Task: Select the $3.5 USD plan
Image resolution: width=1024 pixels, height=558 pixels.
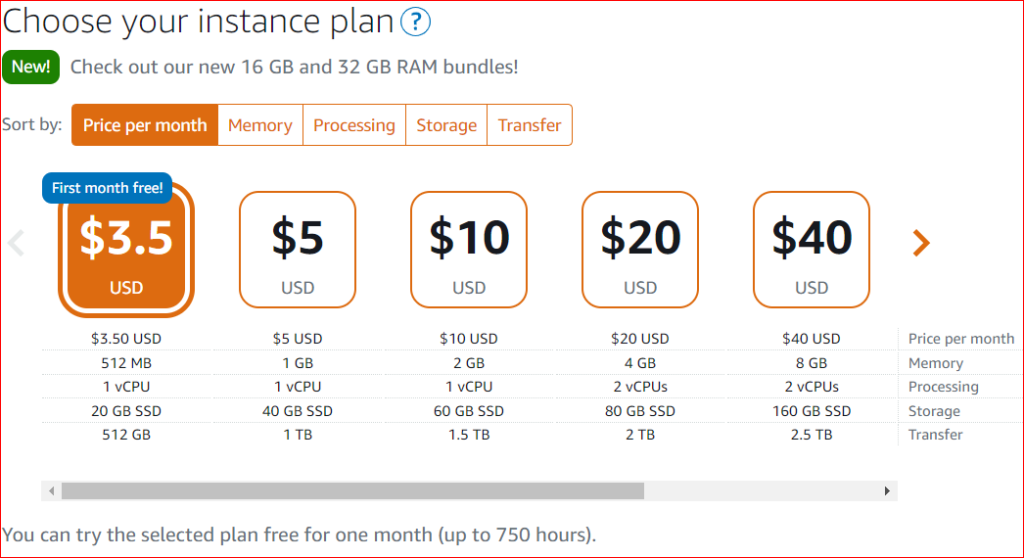Action: click(126, 250)
